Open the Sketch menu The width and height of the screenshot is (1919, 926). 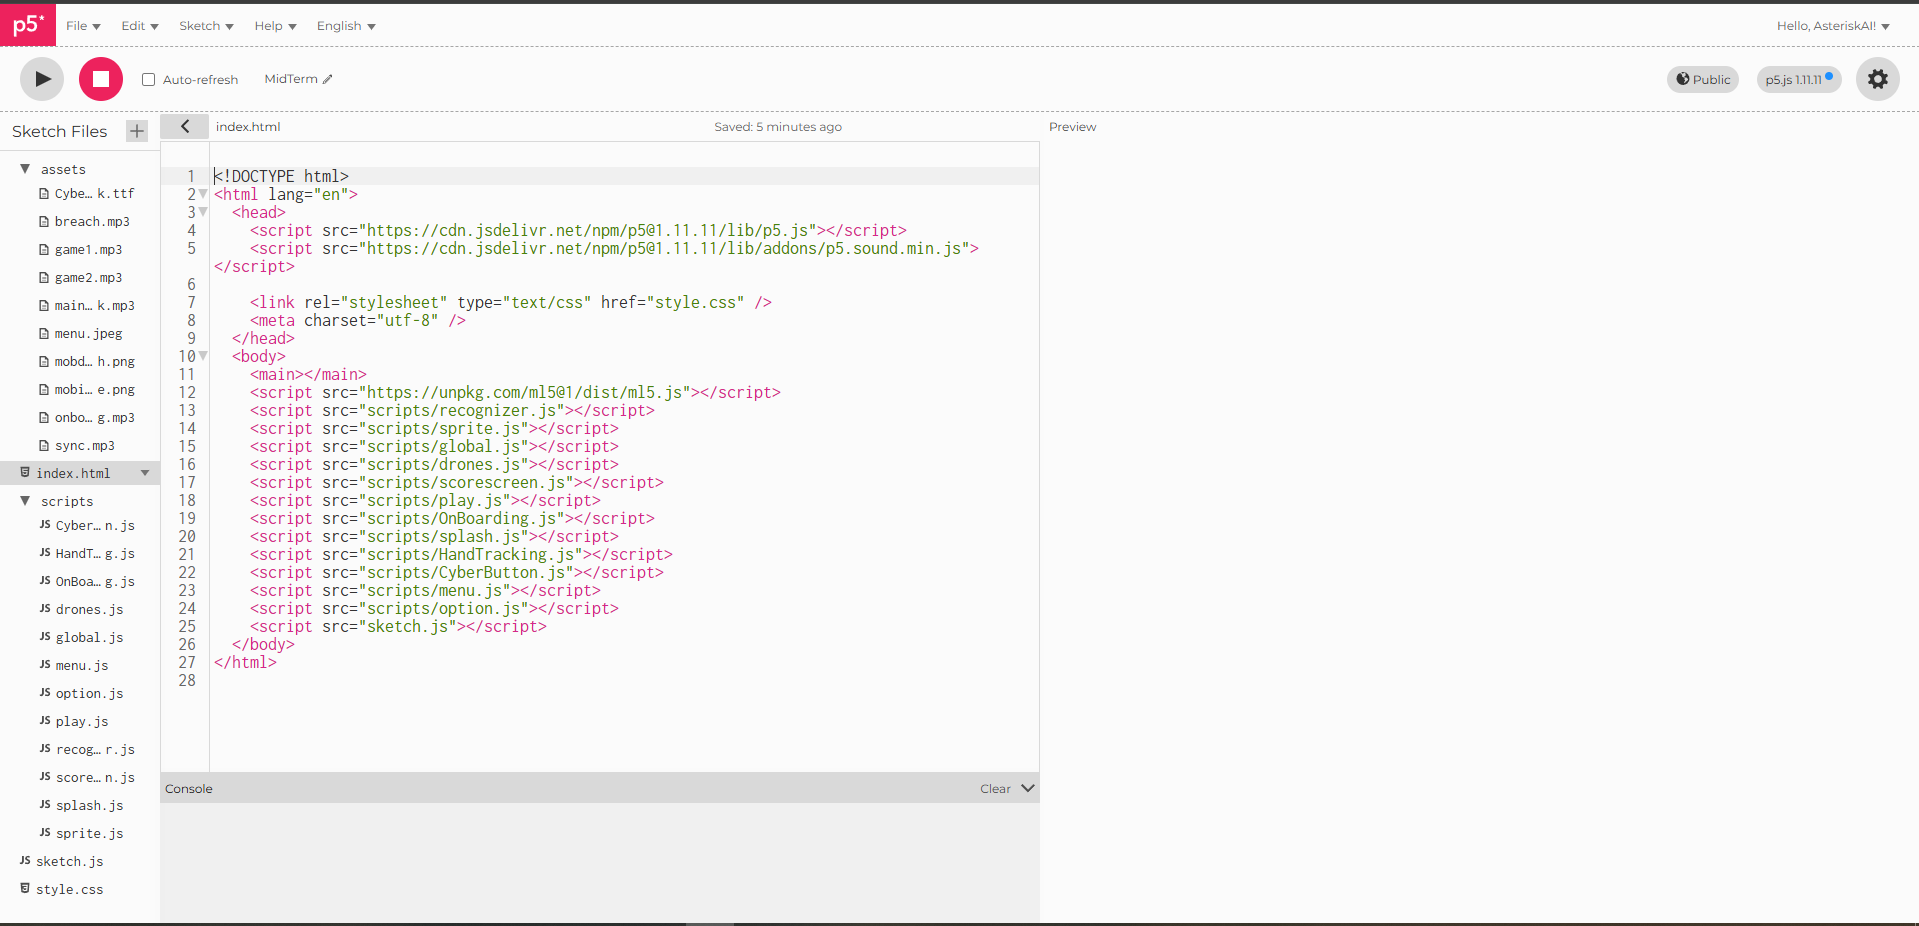click(206, 26)
